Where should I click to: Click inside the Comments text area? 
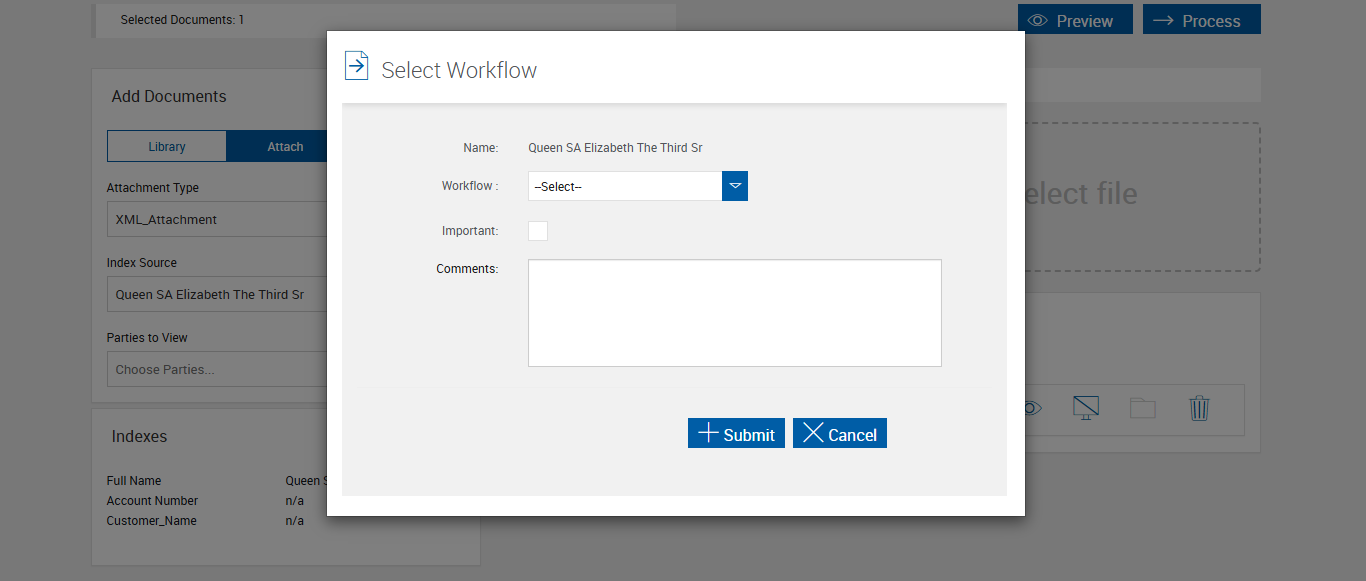coord(734,313)
